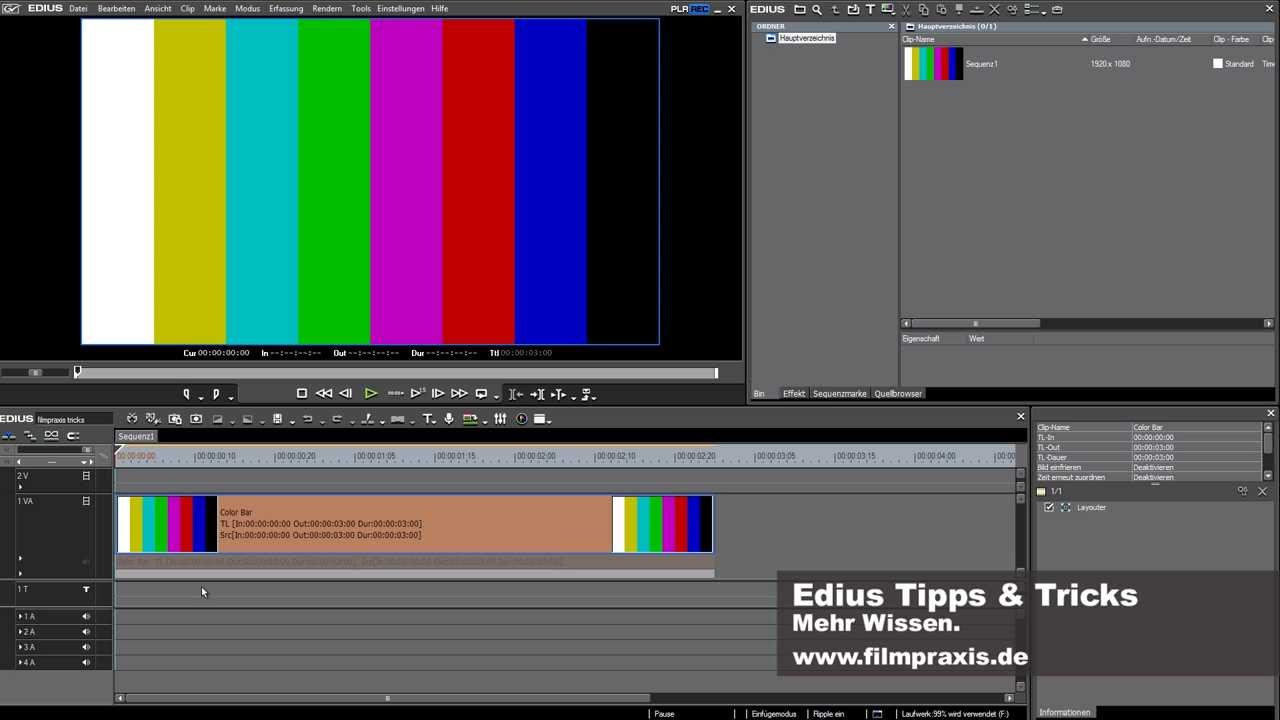The width and height of the screenshot is (1280, 720).
Task: Toggle loop playback in the player
Action: pyautogui.click(x=481, y=394)
